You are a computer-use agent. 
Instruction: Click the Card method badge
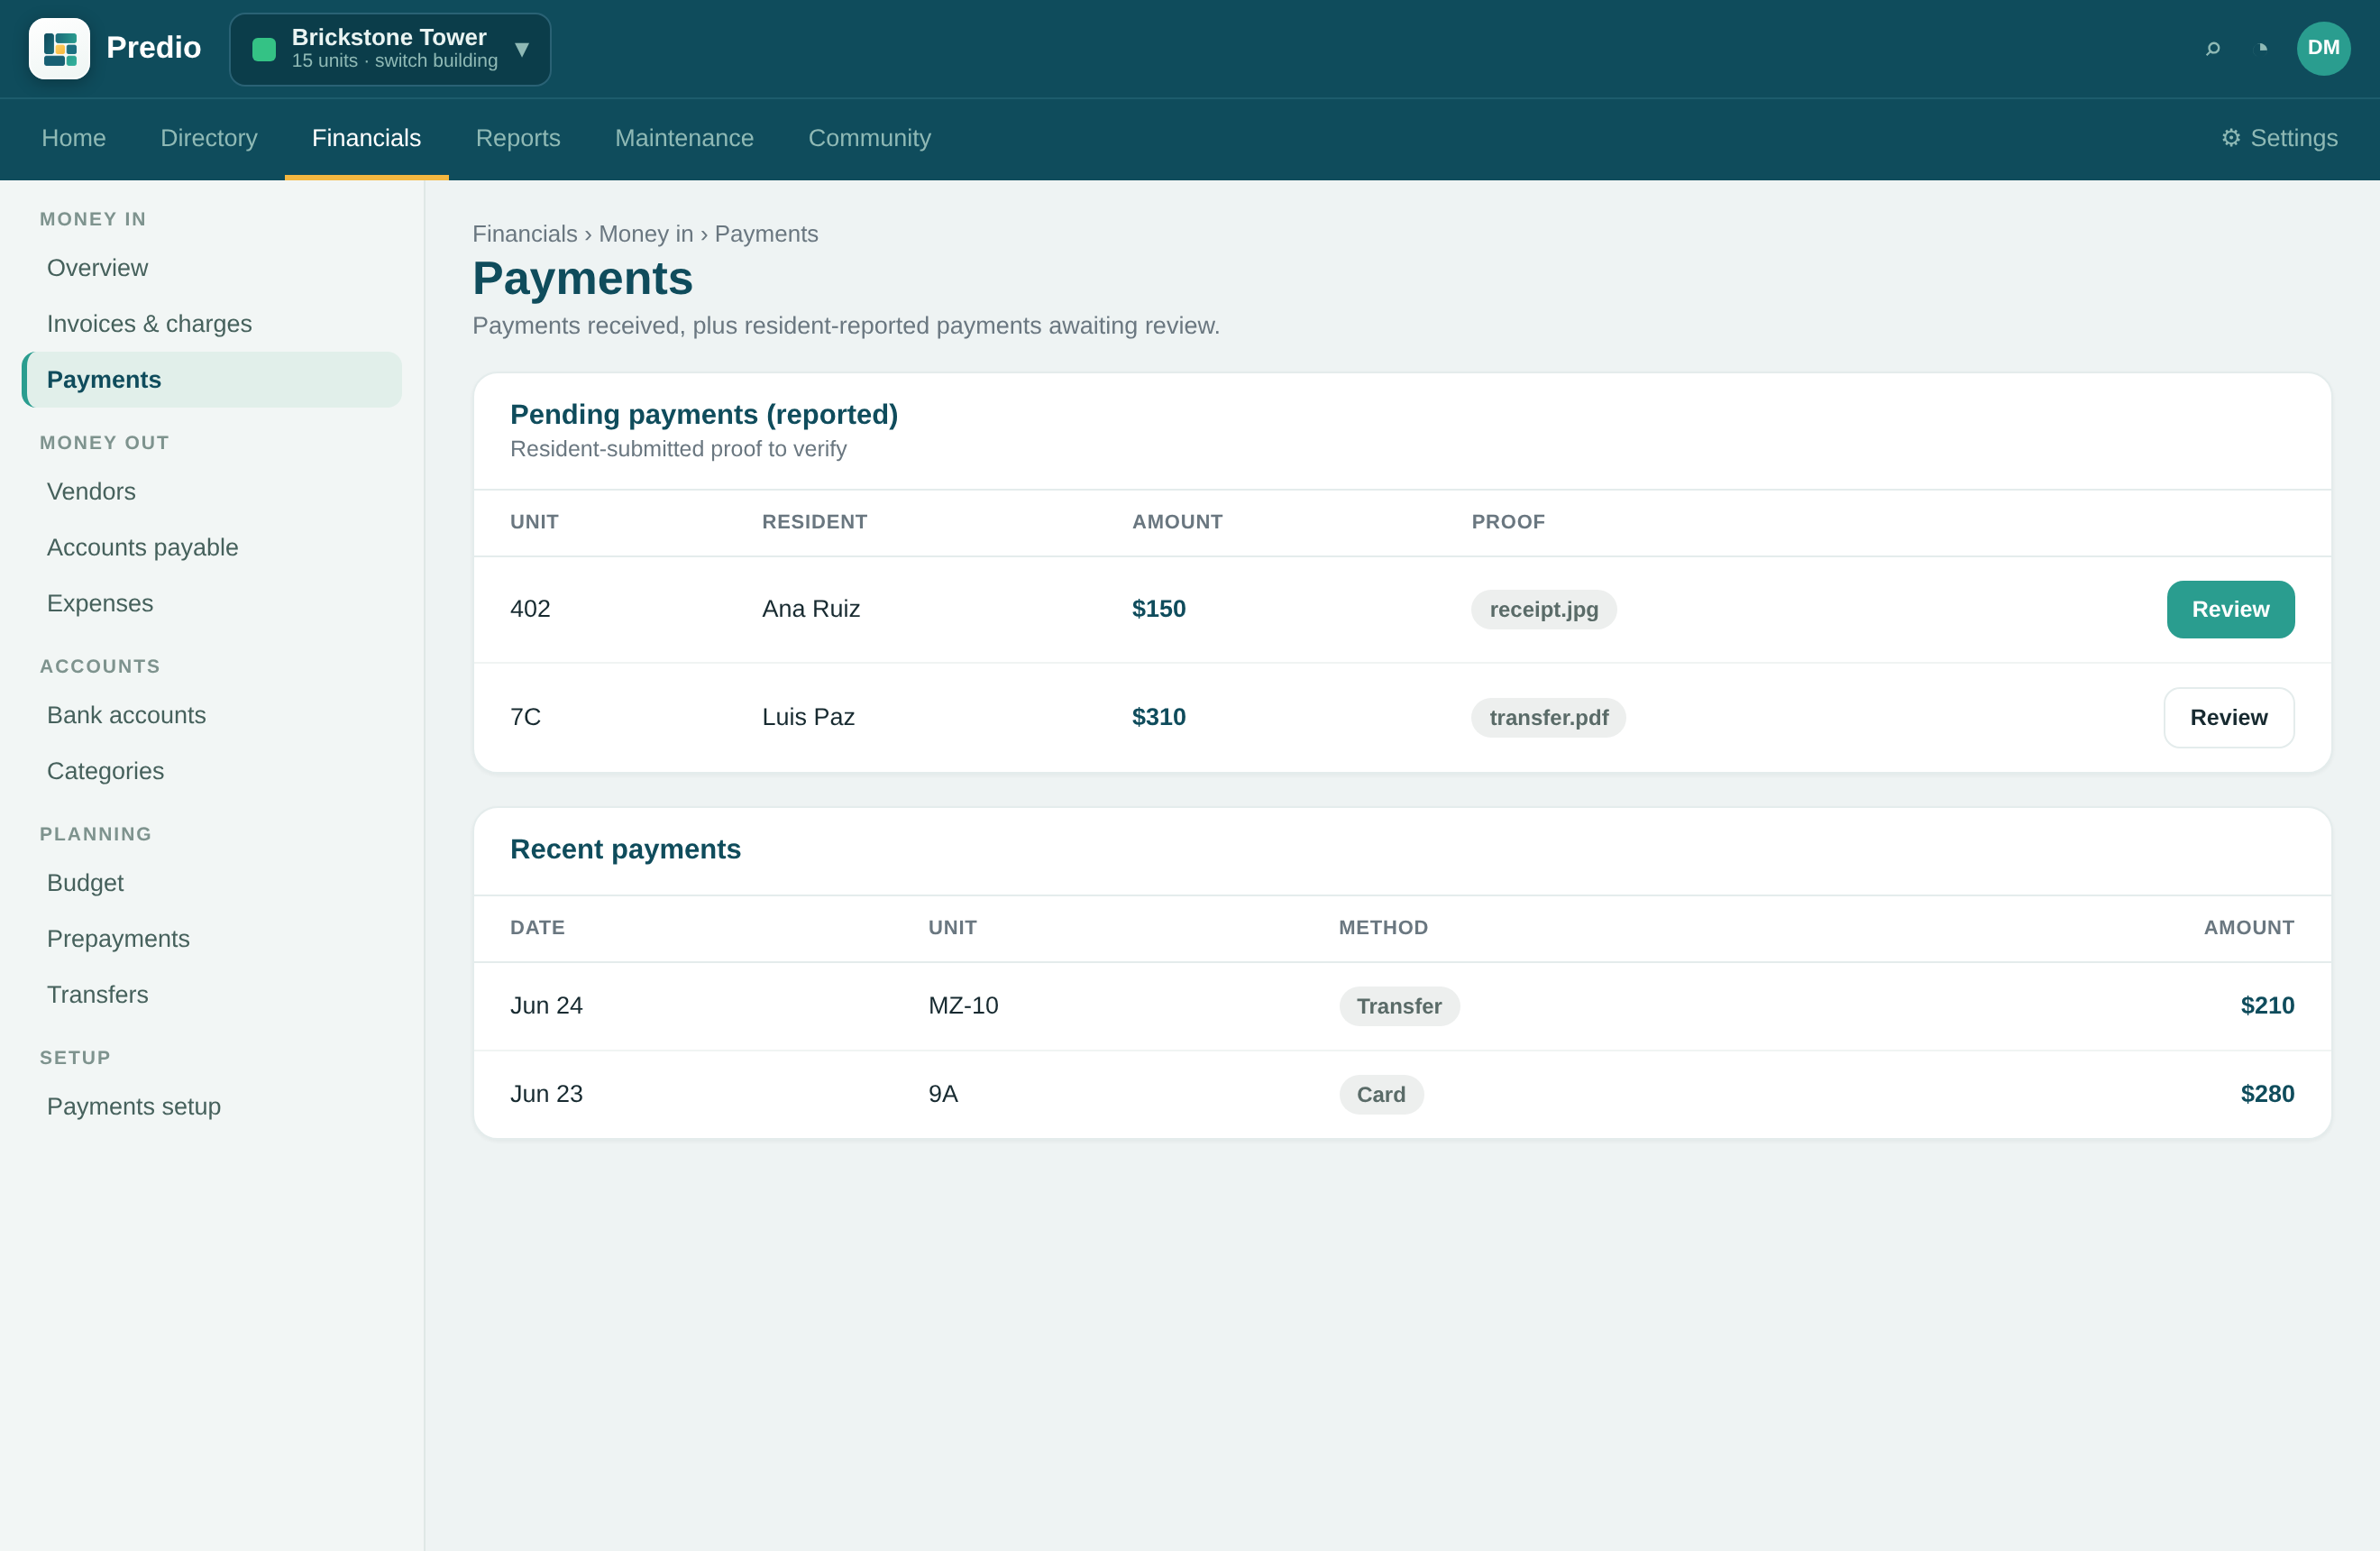pos(1381,1095)
